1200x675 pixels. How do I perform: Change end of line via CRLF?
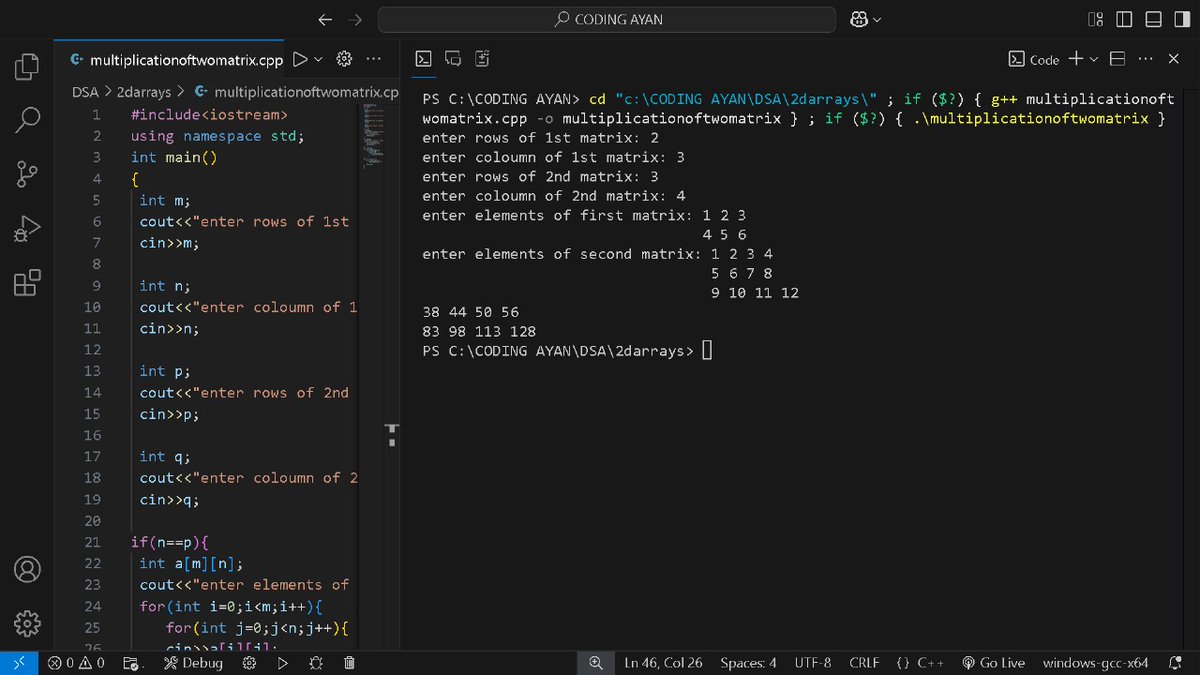click(864, 663)
